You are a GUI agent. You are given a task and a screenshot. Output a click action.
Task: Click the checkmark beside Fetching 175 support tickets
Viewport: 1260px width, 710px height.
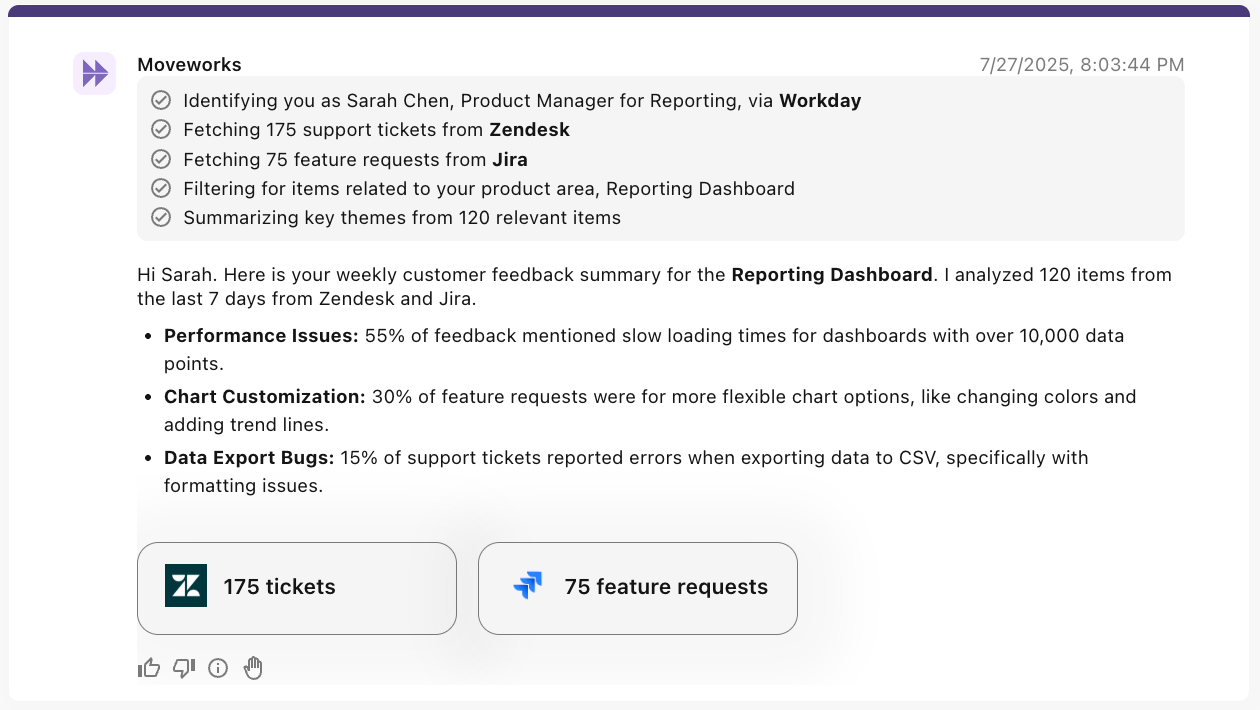click(160, 130)
